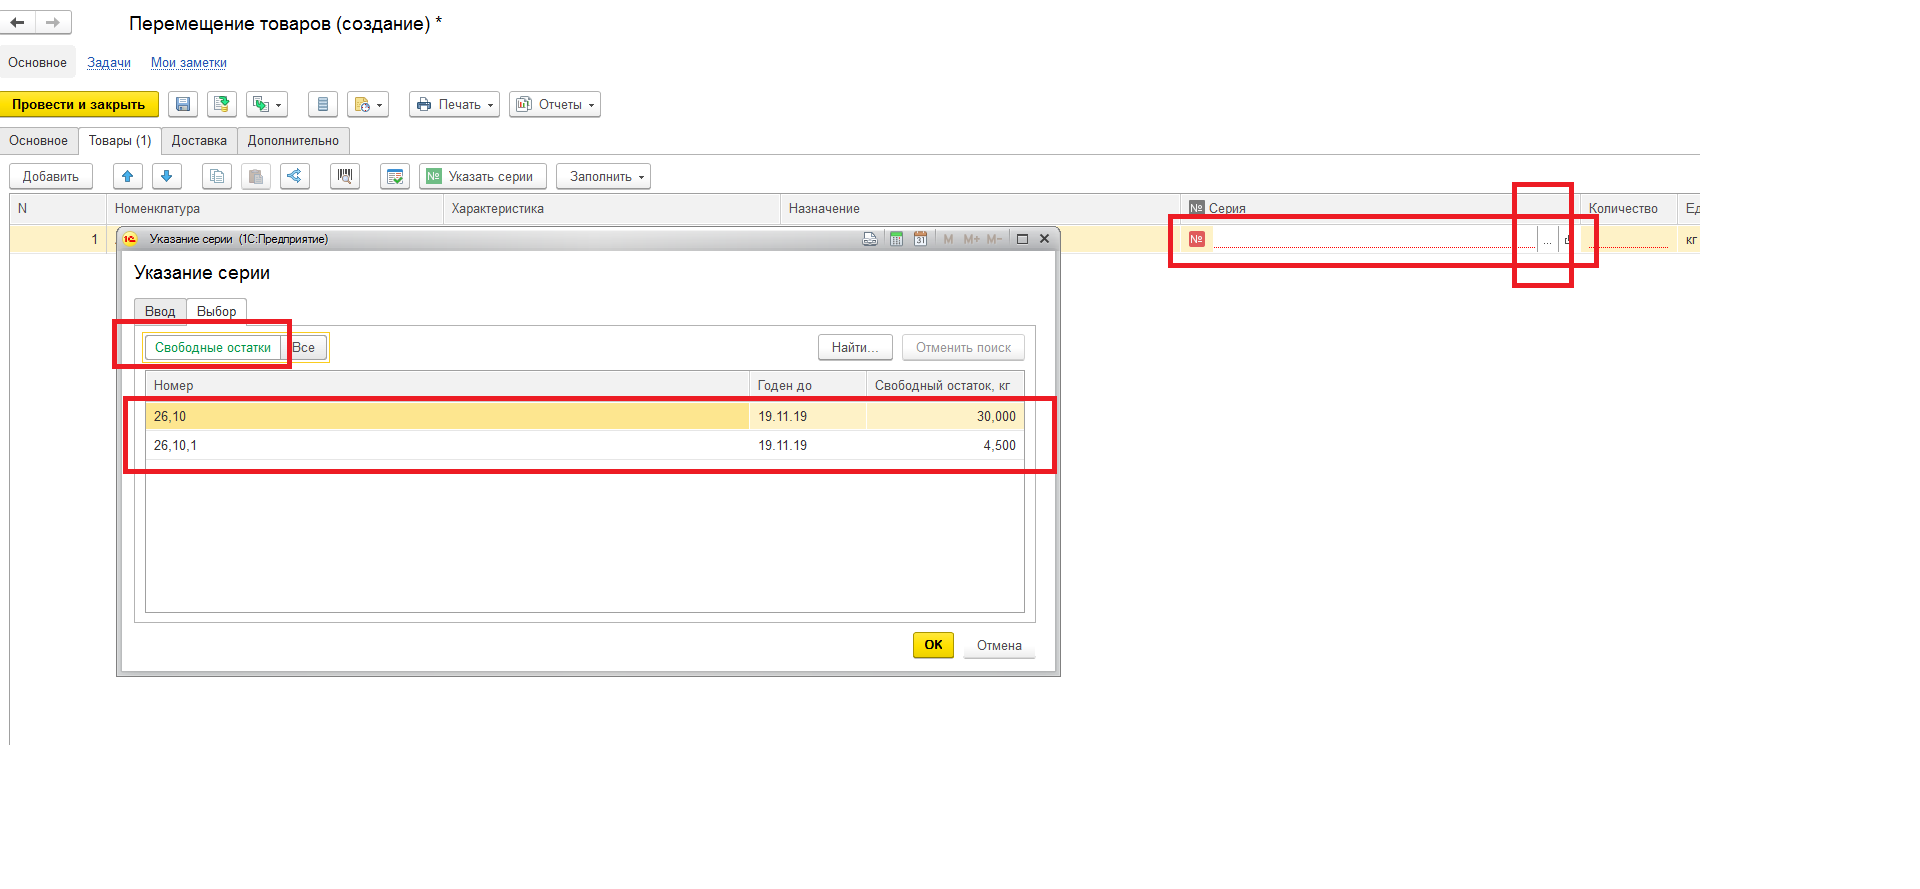Screen dimensions: 1920x889
Task: Open the 'Заполнить' dropdown menu
Action: 603,176
